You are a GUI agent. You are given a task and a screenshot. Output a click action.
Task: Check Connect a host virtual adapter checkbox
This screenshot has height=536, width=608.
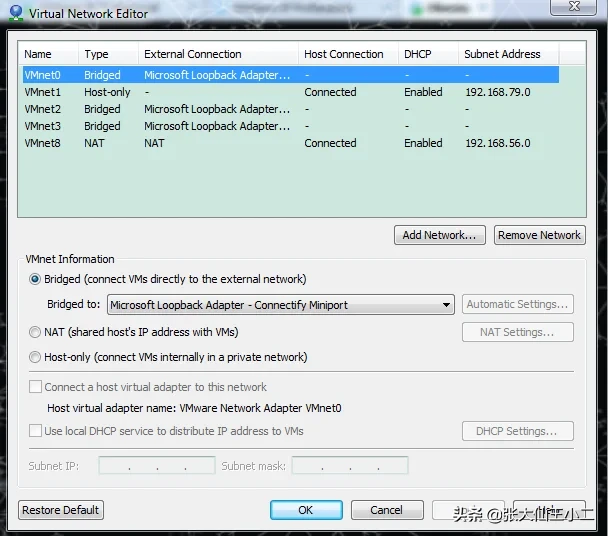(x=35, y=386)
